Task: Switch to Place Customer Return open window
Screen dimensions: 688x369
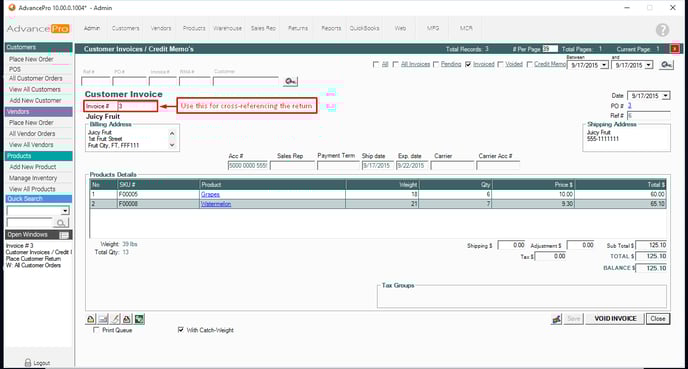Action: click(x=33, y=259)
